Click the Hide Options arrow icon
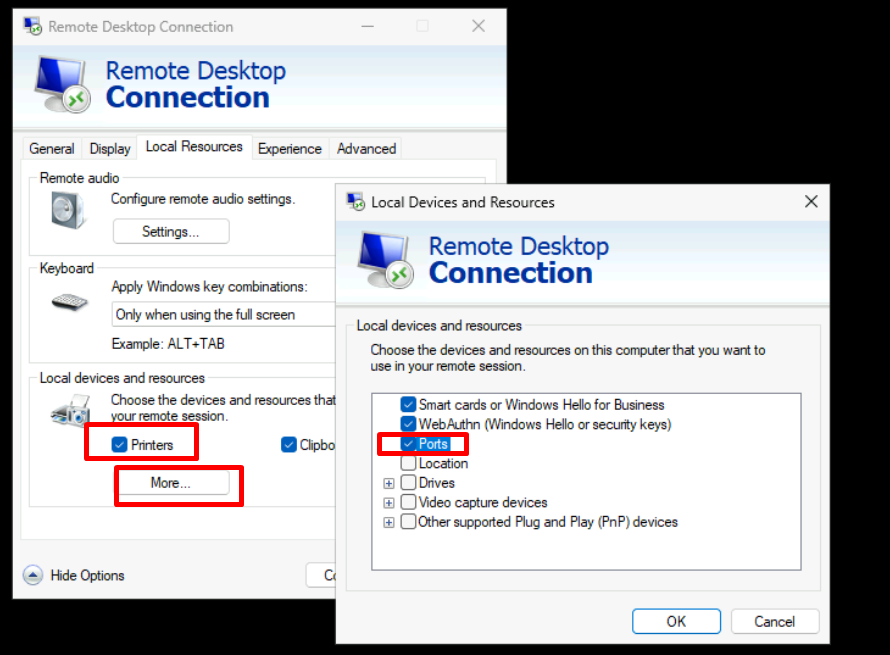Viewport: 890px width, 655px height. tap(33, 575)
